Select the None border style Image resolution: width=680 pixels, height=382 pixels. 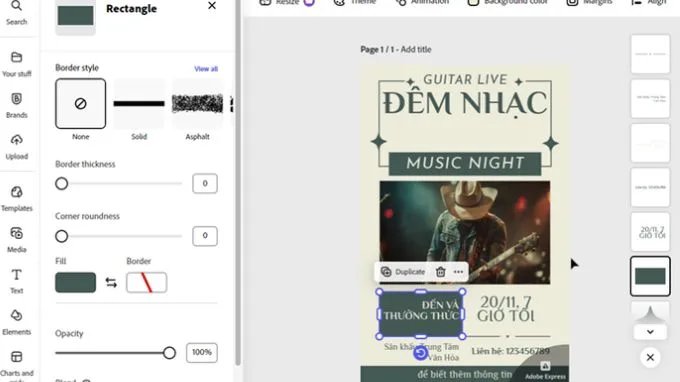pos(81,104)
